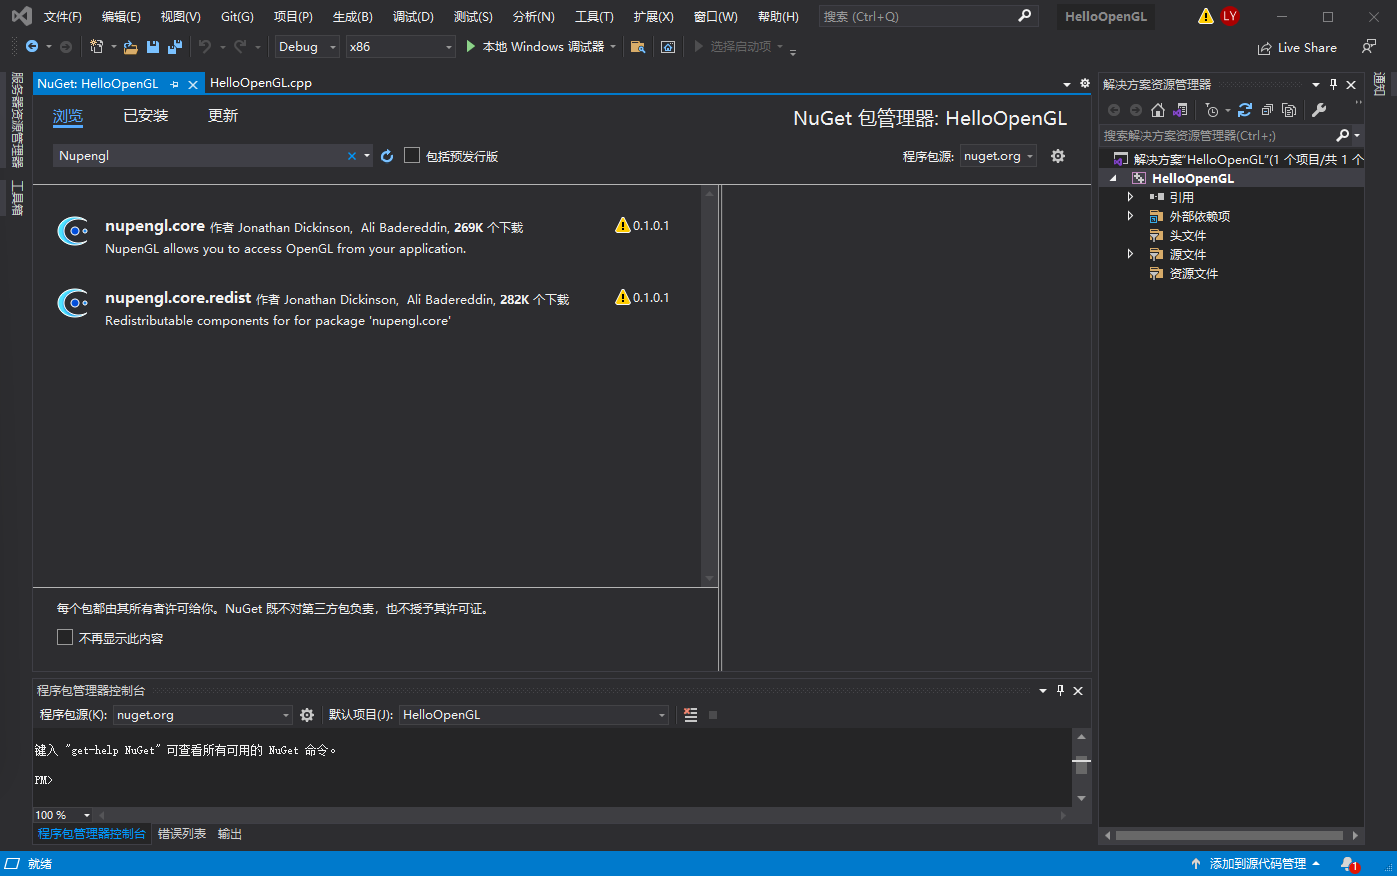Toggle the include prerelease checkbox
This screenshot has height=876, width=1397.
click(412, 155)
